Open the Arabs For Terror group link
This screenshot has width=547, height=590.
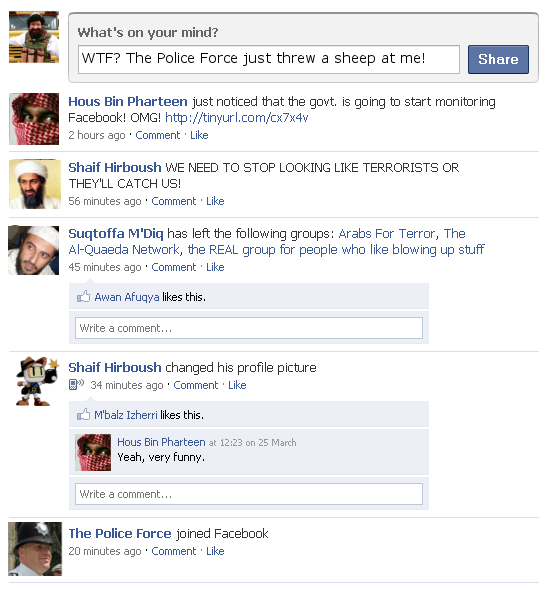pos(387,234)
